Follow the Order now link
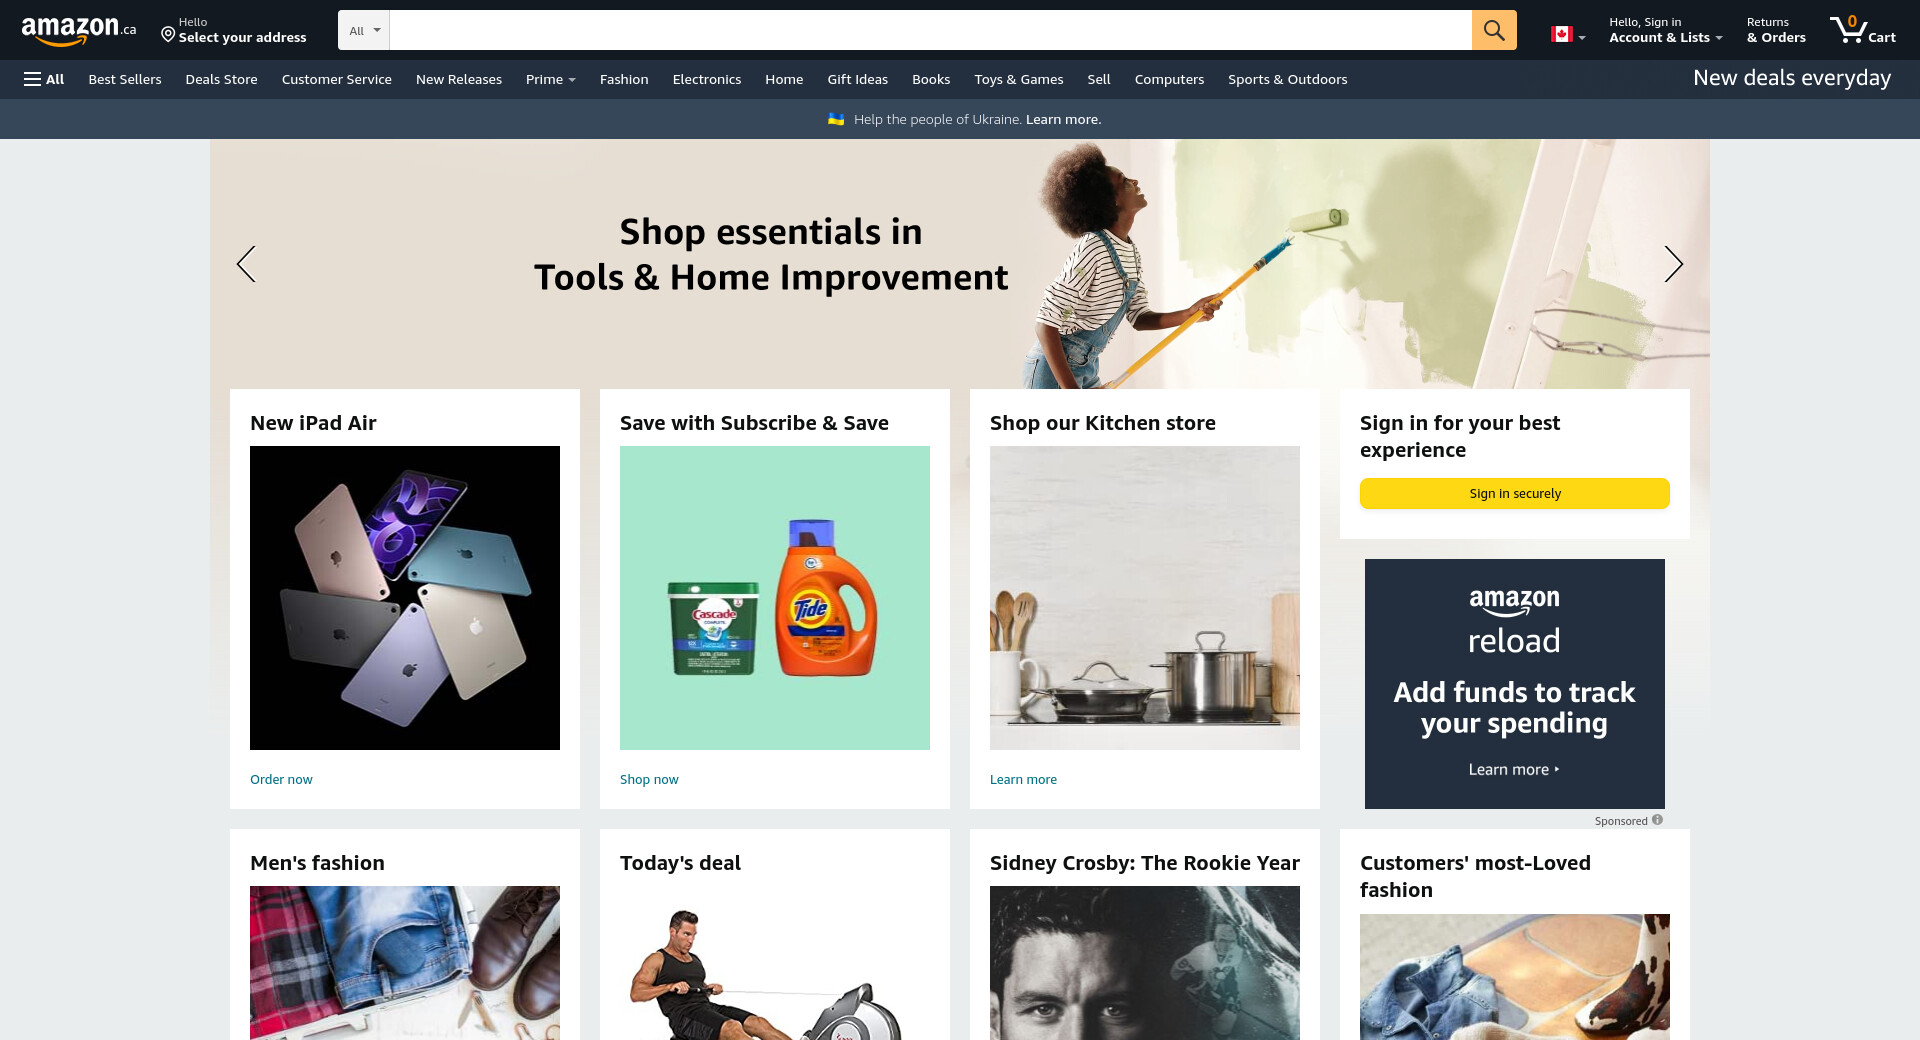The width and height of the screenshot is (1920, 1040). pyautogui.click(x=281, y=779)
